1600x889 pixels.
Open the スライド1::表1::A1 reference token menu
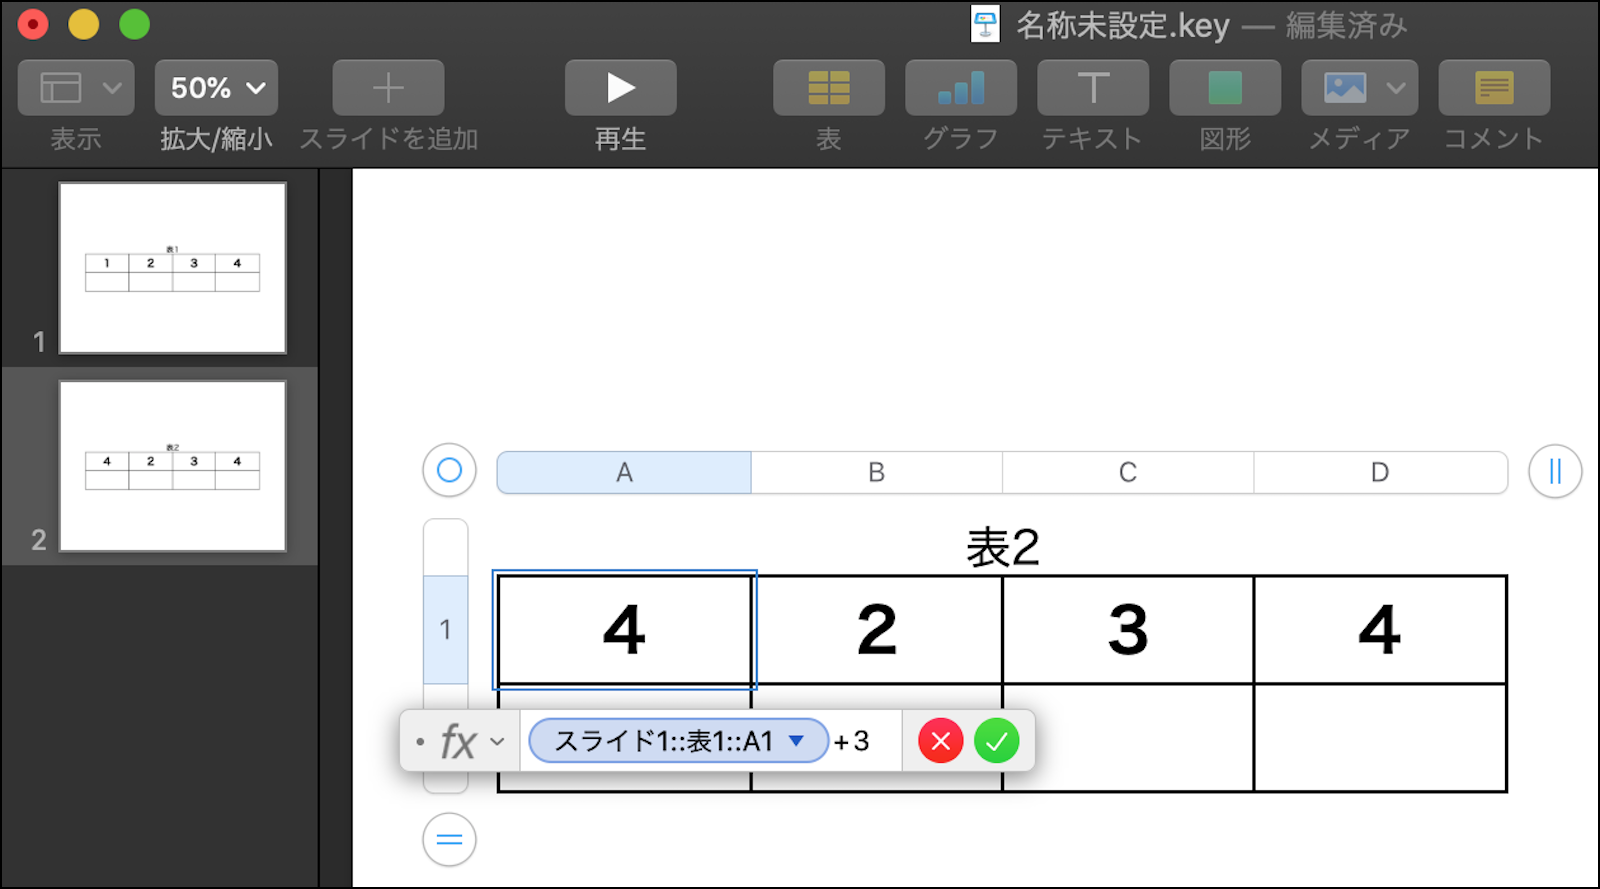(796, 741)
